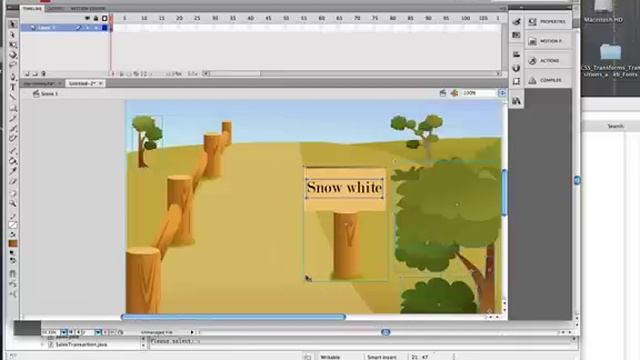Select the Zoom magnifier tool
The width and height of the screenshot is (640, 360).
click(13, 203)
